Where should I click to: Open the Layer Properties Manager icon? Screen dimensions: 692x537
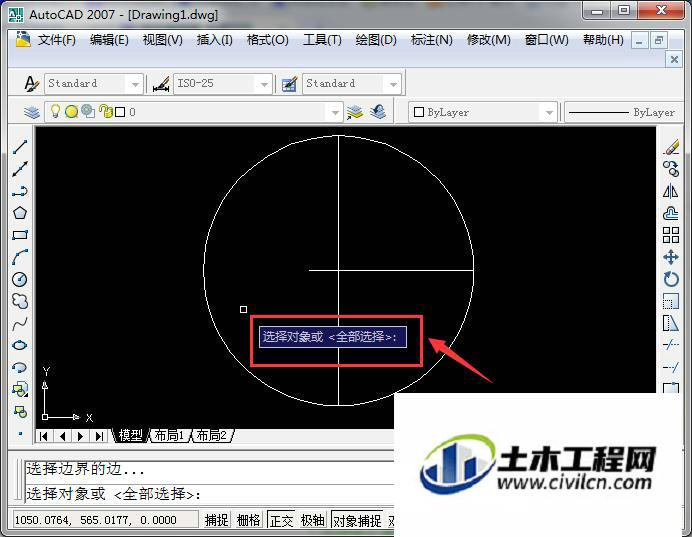pos(32,113)
